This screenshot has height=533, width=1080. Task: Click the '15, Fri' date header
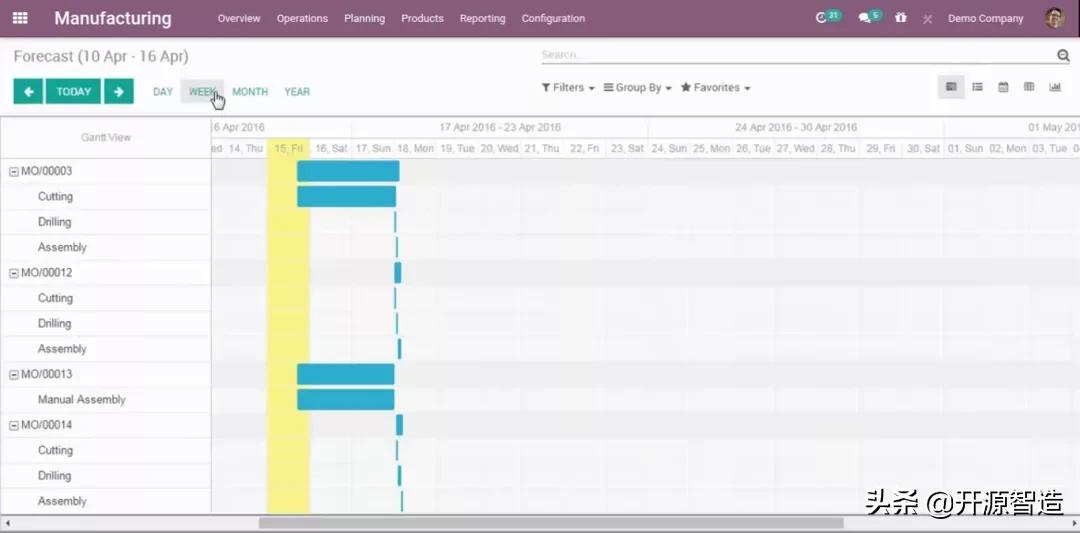coord(289,148)
